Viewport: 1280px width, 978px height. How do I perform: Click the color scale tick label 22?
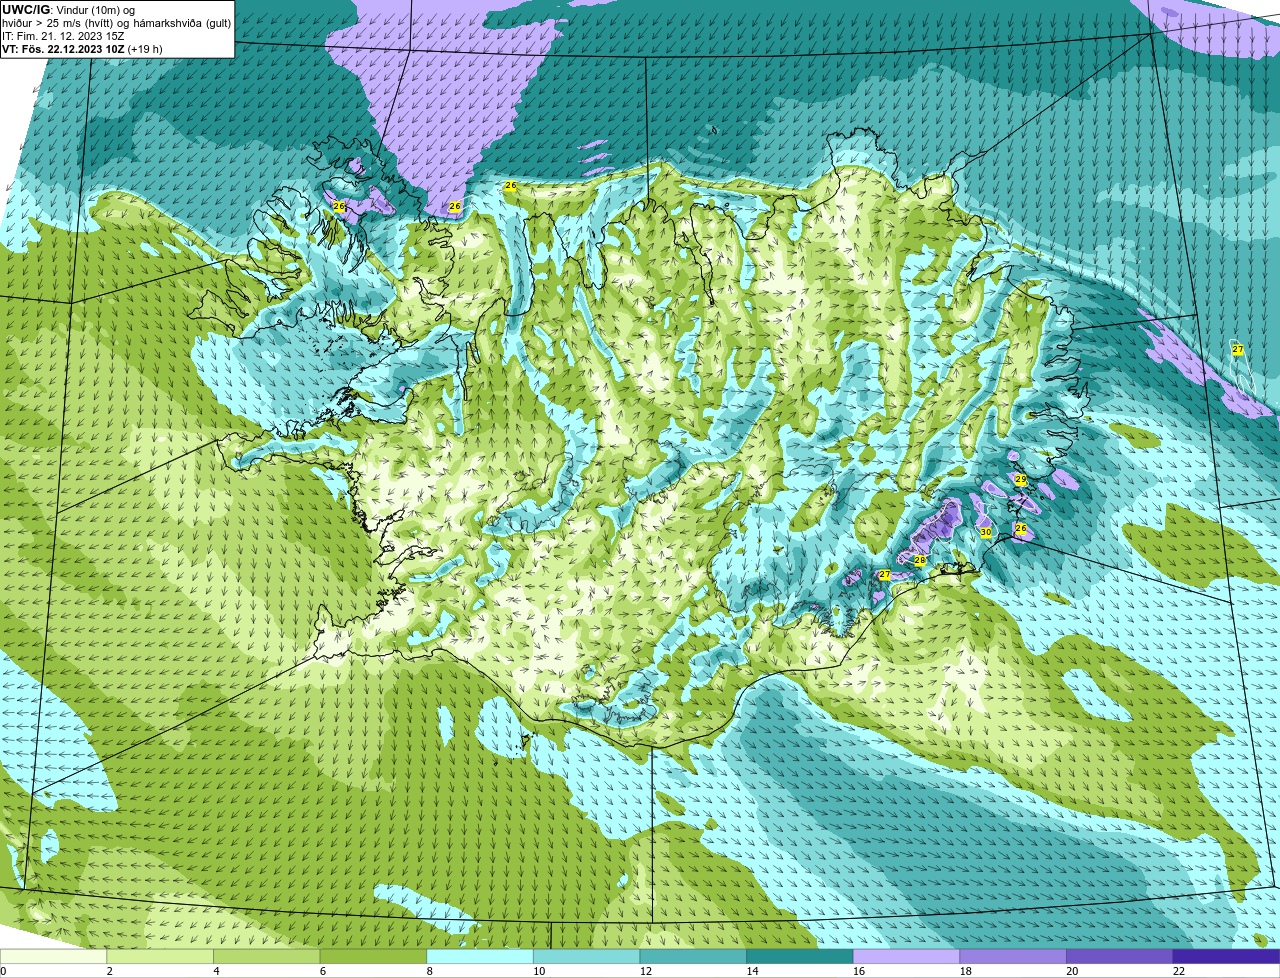1179,971
